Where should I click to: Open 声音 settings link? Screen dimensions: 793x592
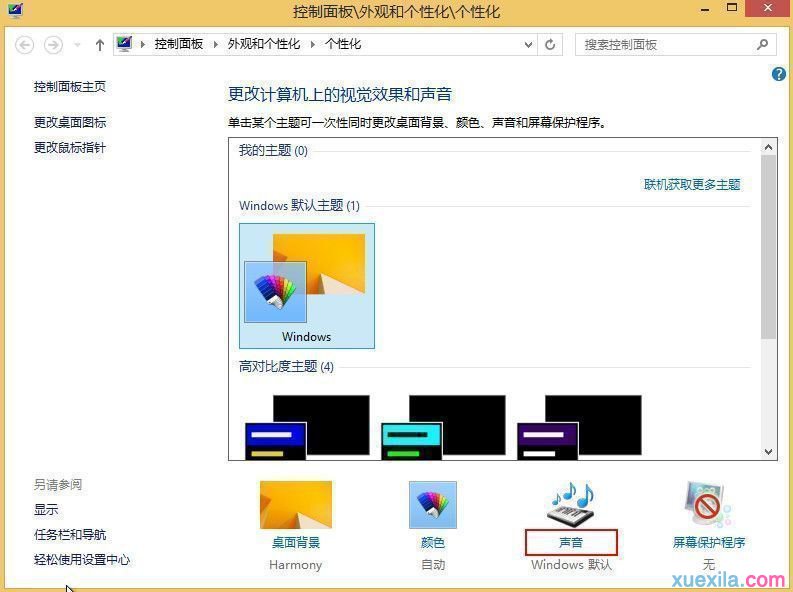[571, 542]
